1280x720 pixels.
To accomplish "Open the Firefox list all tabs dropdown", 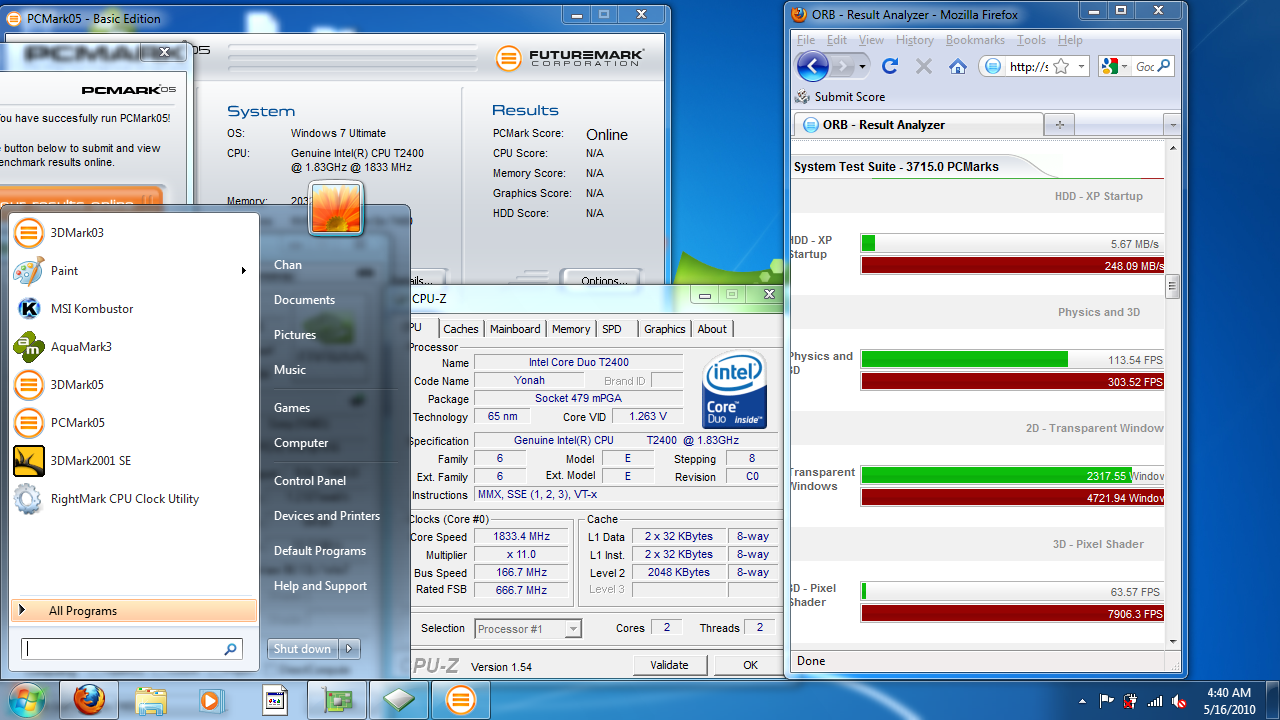I will click(x=1172, y=125).
